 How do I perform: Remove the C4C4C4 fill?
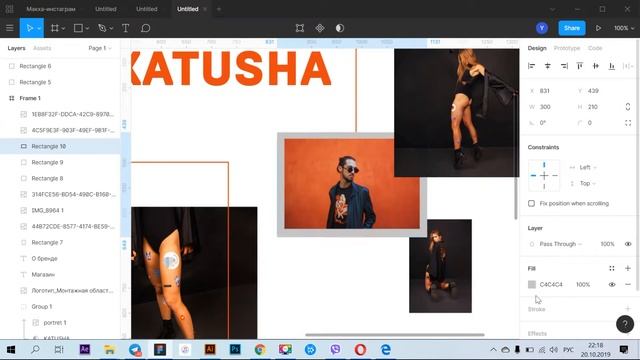(x=628, y=284)
